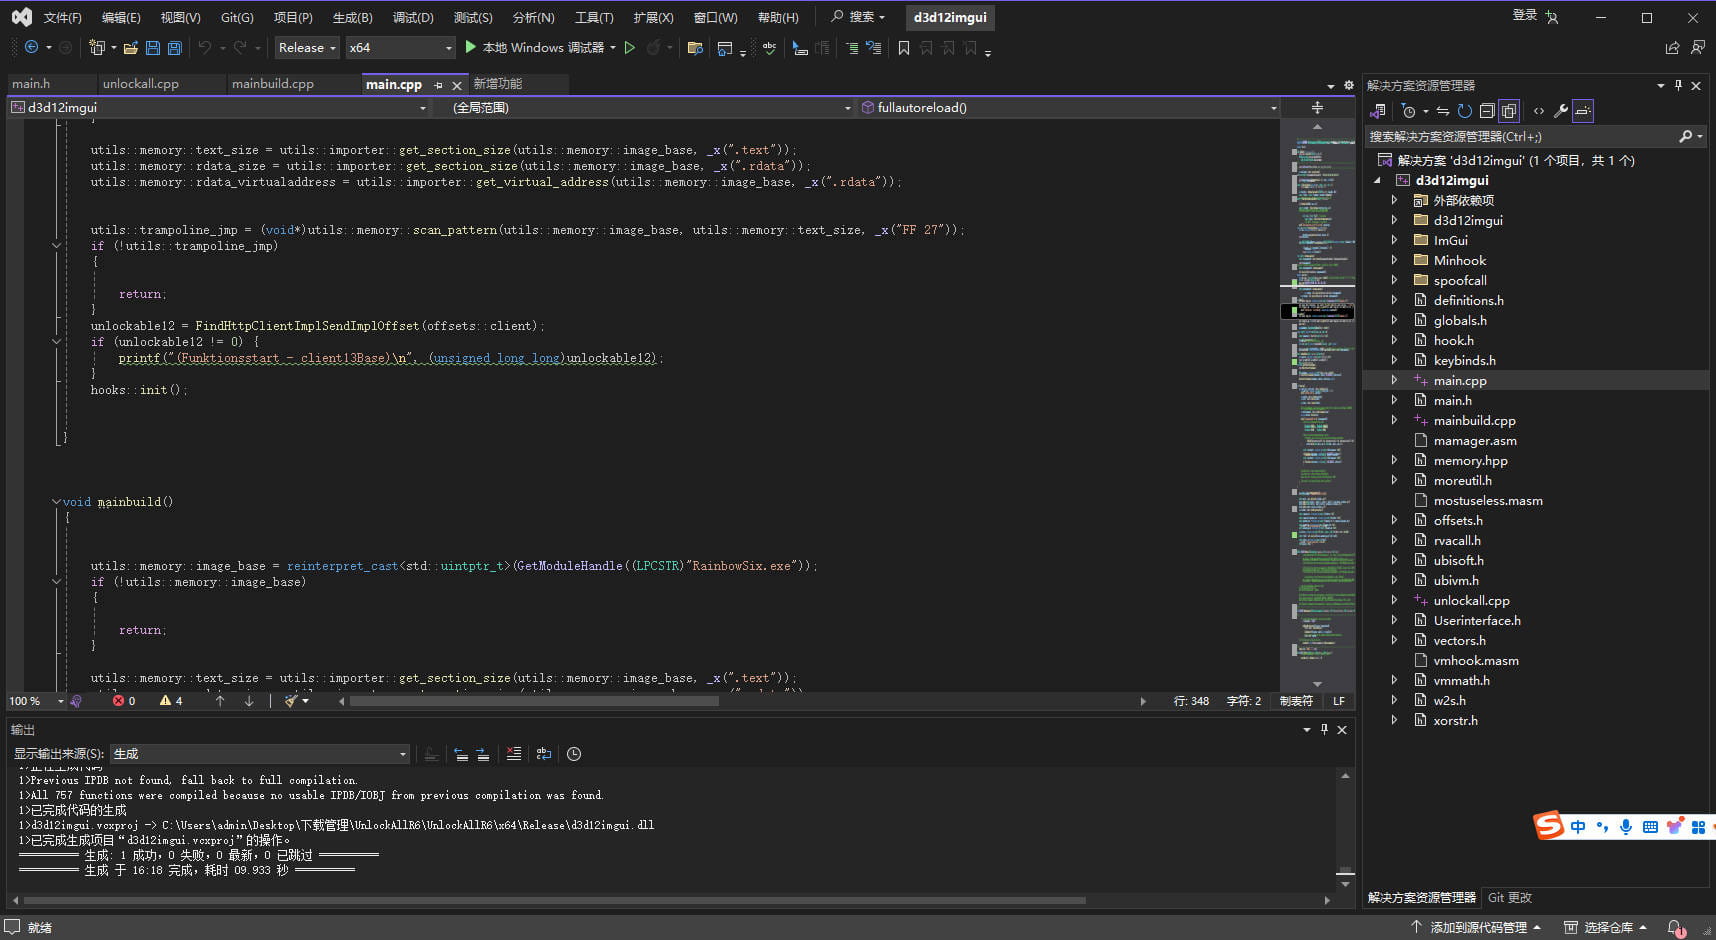Refresh the Solution Explorer
The width and height of the screenshot is (1716, 940).
(x=1464, y=111)
